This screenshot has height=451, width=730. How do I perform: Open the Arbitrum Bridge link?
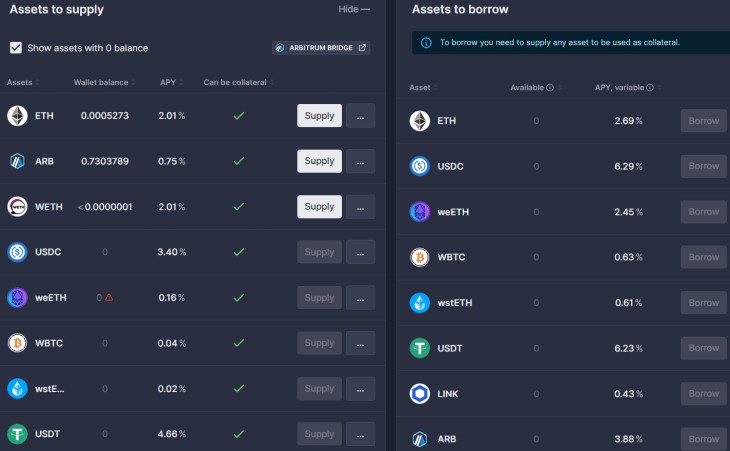(x=320, y=47)
